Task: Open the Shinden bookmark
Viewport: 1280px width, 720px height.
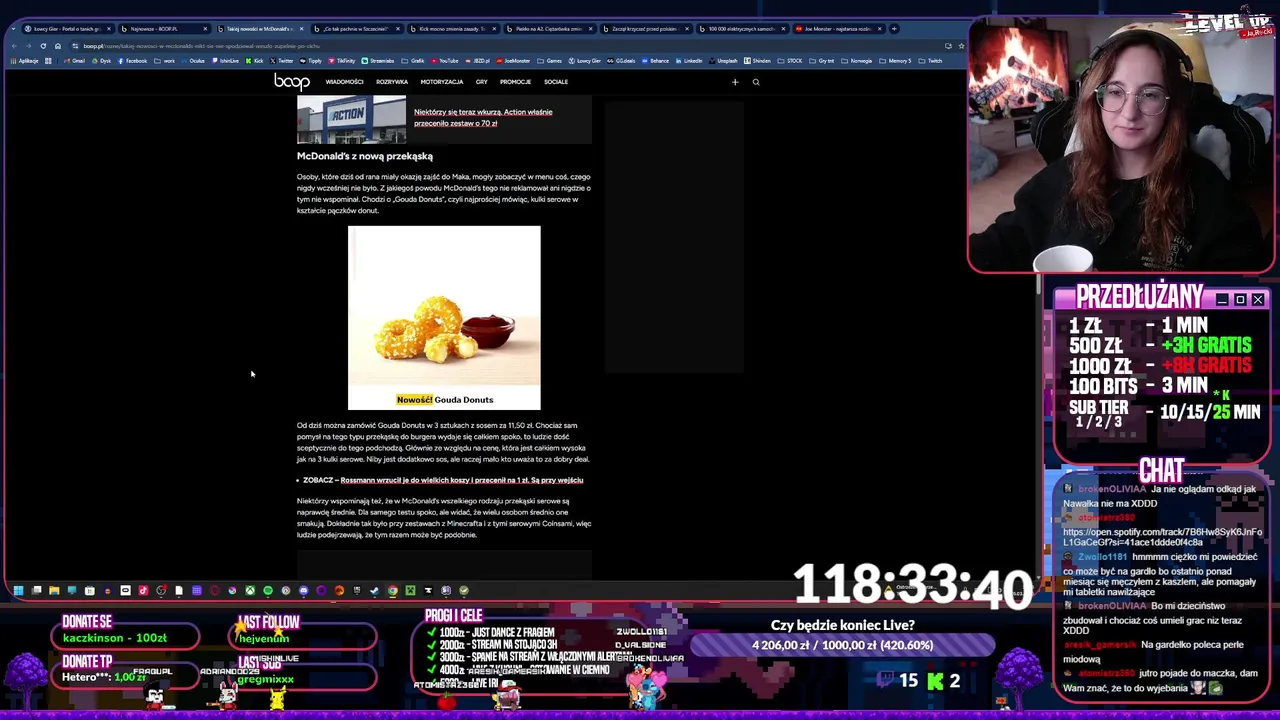Action: tap(759, 61)
